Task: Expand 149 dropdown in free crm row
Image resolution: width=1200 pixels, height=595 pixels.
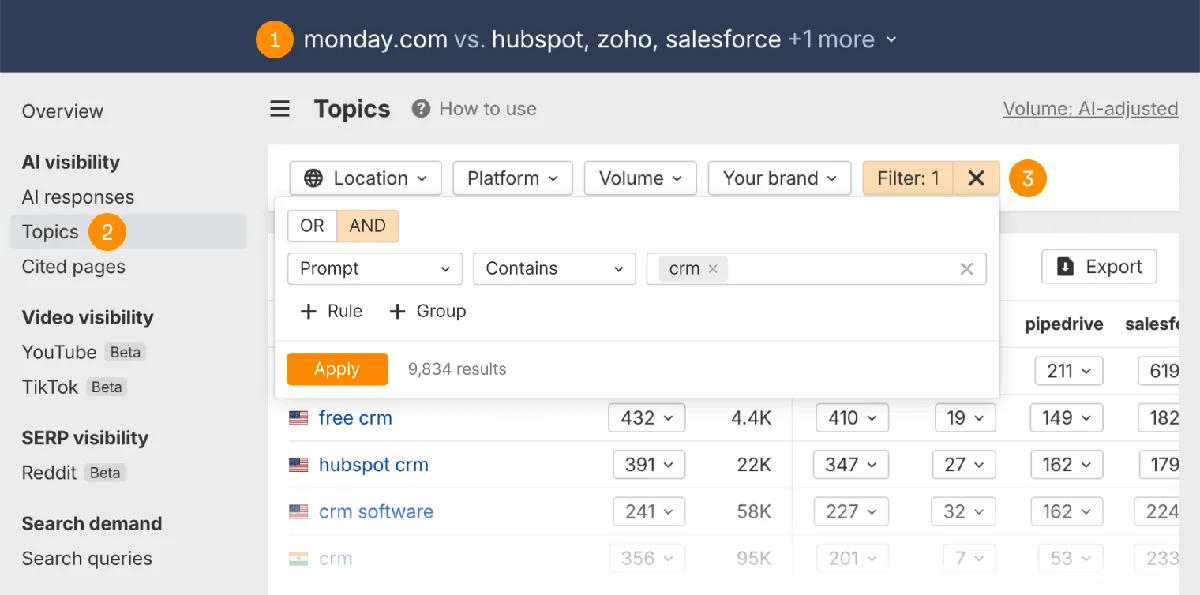Action: (1067, 418)
